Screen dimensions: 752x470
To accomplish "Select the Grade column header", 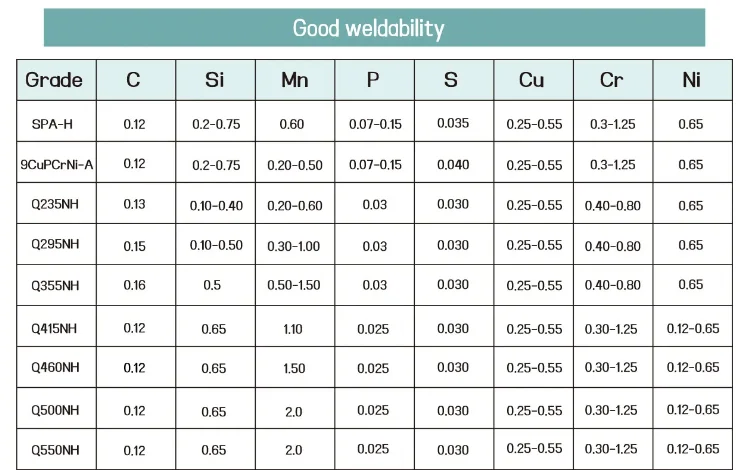I will click(54, 80).
